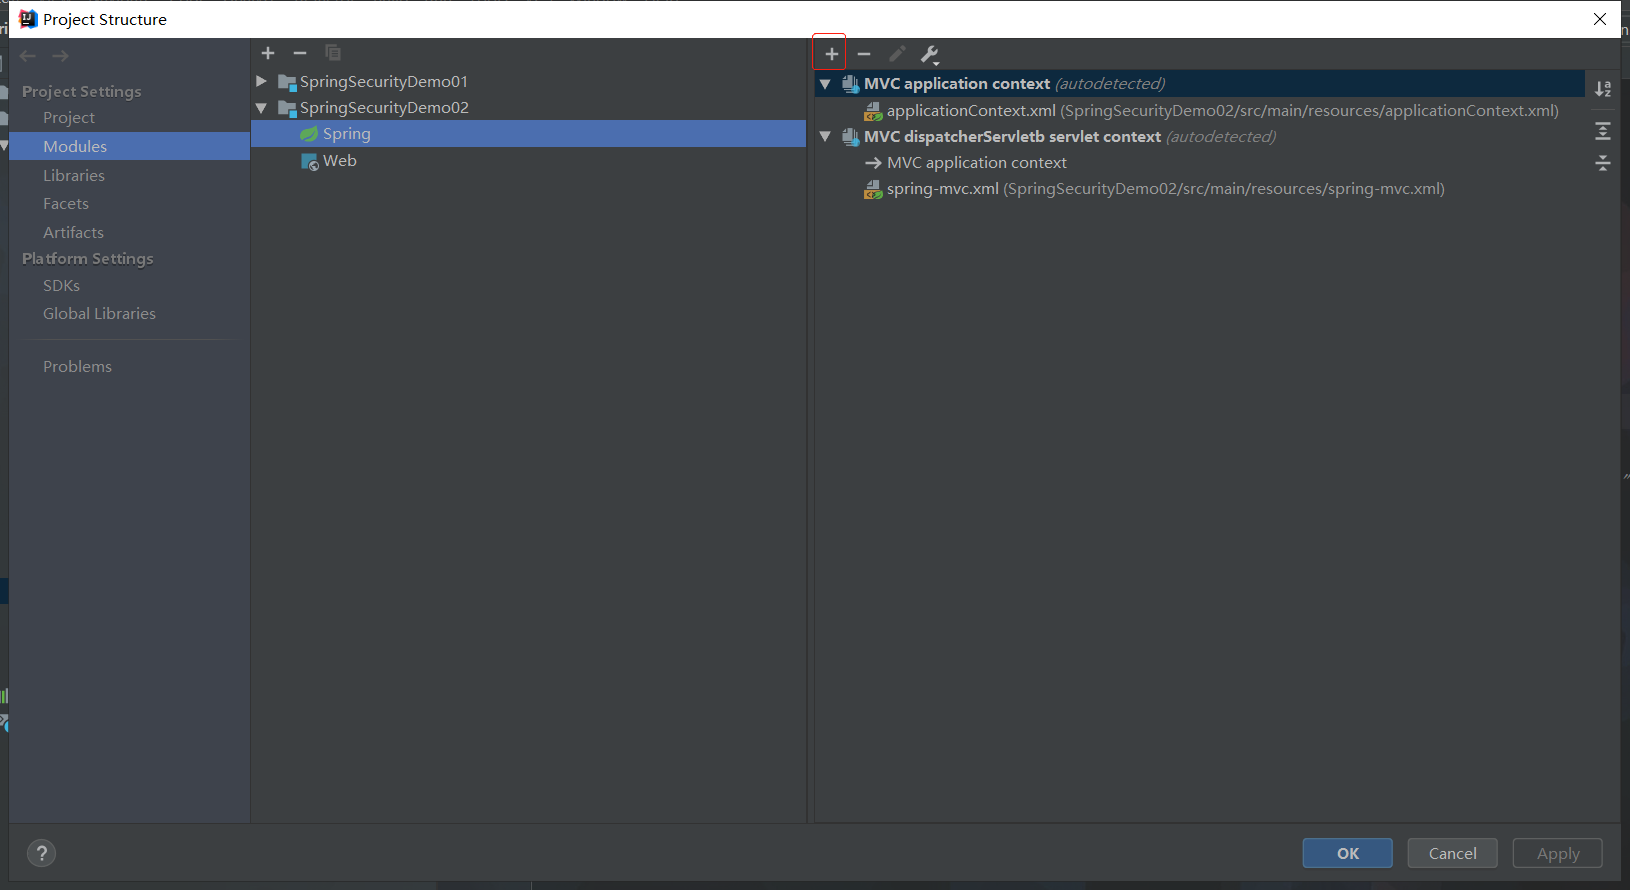Viewport: 1630px width, 890px height.
Task: Select the Web facet row
Action: click(528, 161)
